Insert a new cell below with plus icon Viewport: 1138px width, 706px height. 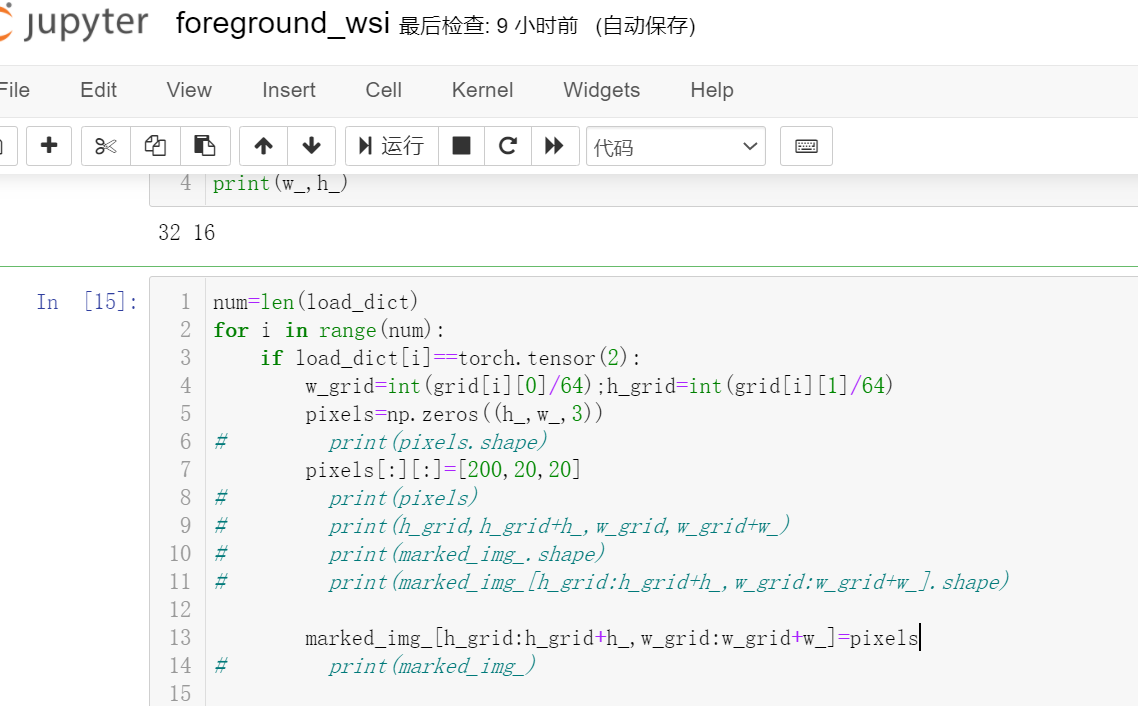49,145
